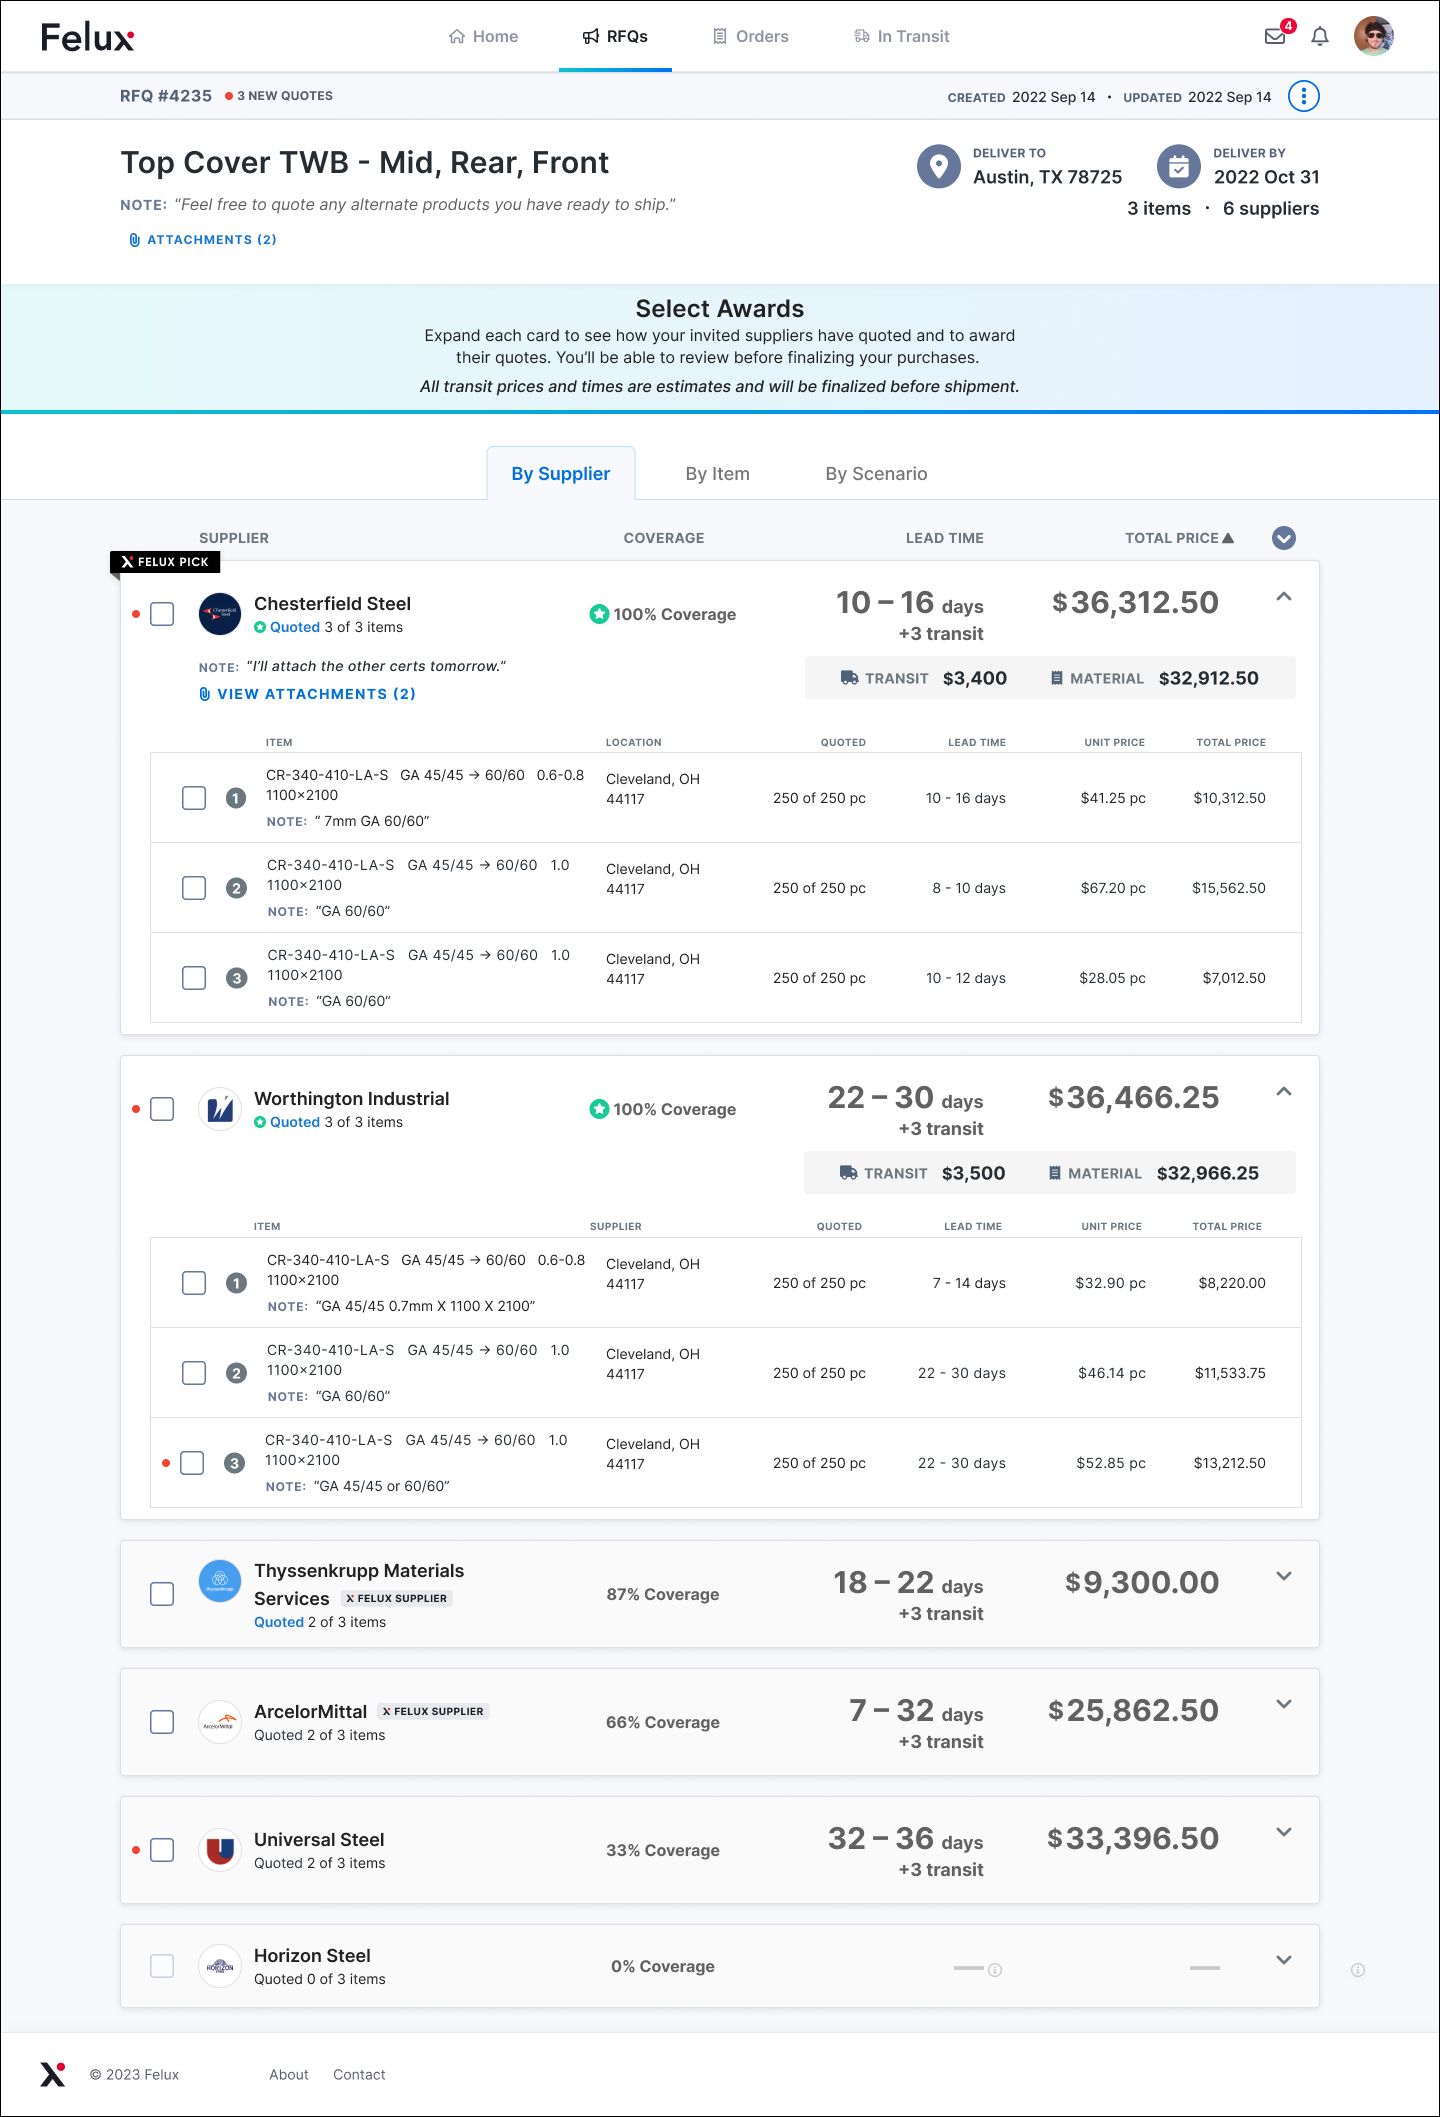The width and height of the screenshot is (1440, 2117).
Task: Click the Worthington Industrial logo
Action: click(220, 1109)
